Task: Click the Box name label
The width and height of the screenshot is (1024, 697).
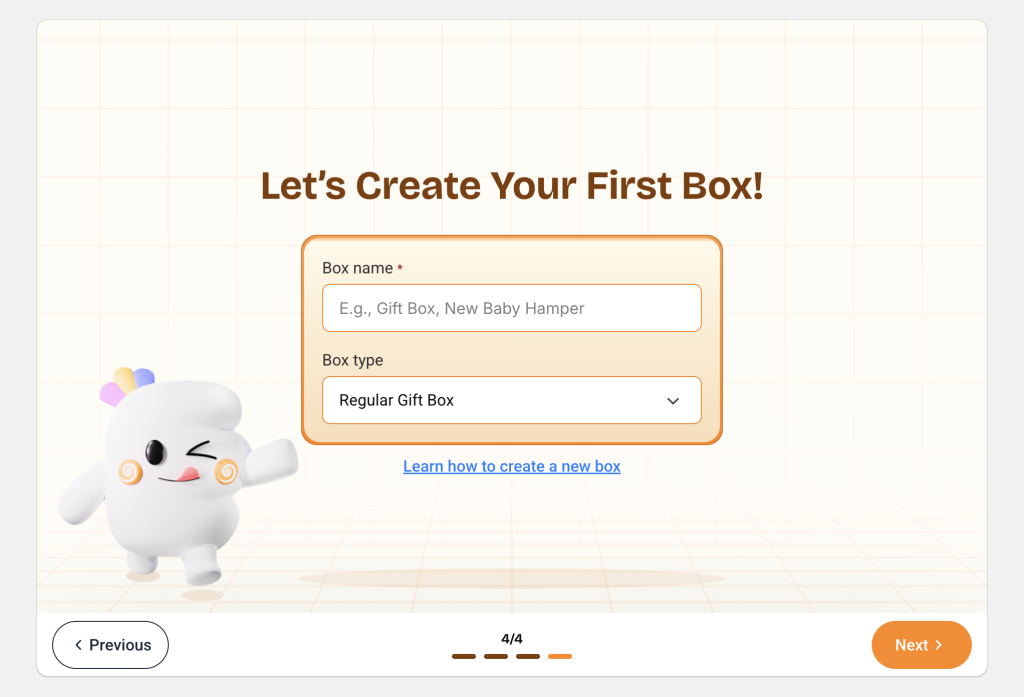Action: [x=357, y=268]
